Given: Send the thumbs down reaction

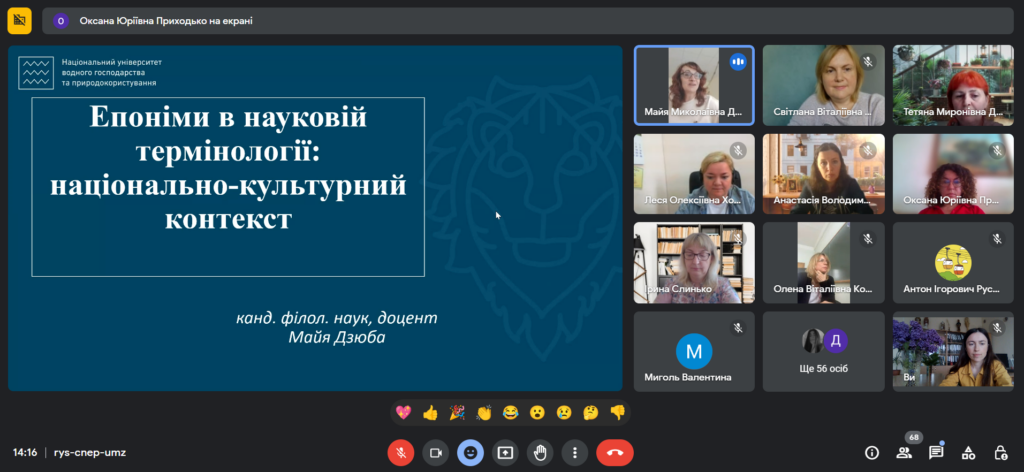Looking at the screenshot, I should (x=617, y=412).
